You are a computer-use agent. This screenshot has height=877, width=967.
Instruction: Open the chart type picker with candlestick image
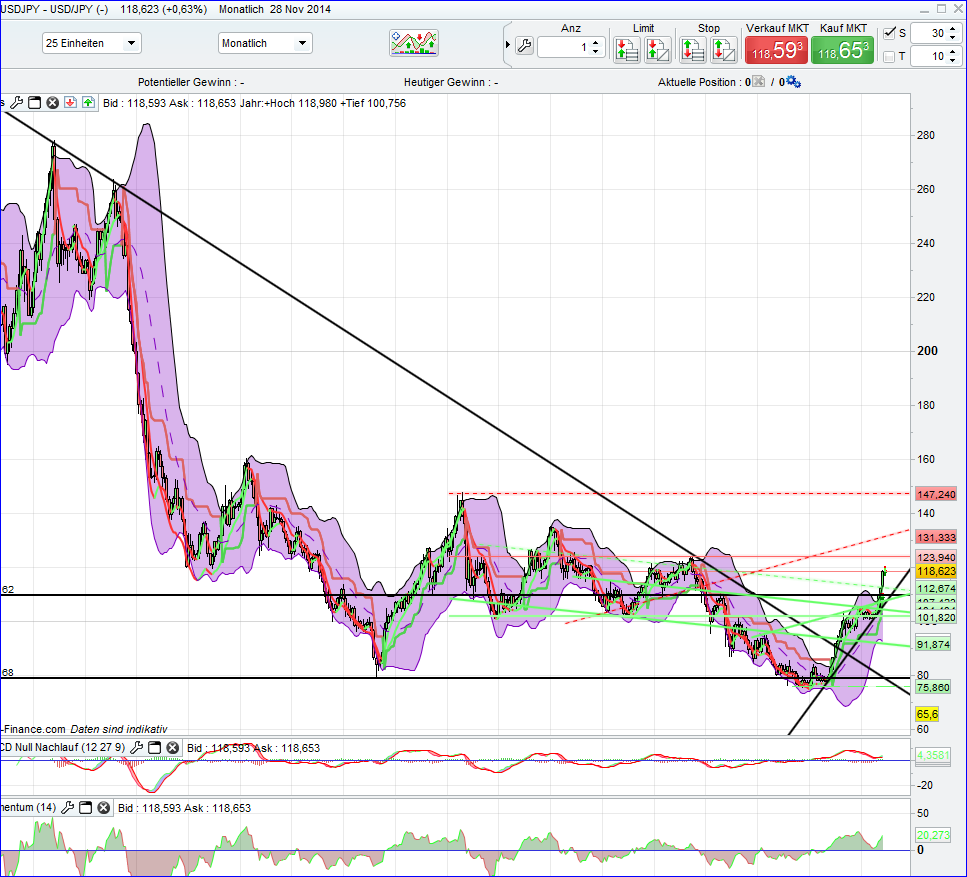coord(413,43)
